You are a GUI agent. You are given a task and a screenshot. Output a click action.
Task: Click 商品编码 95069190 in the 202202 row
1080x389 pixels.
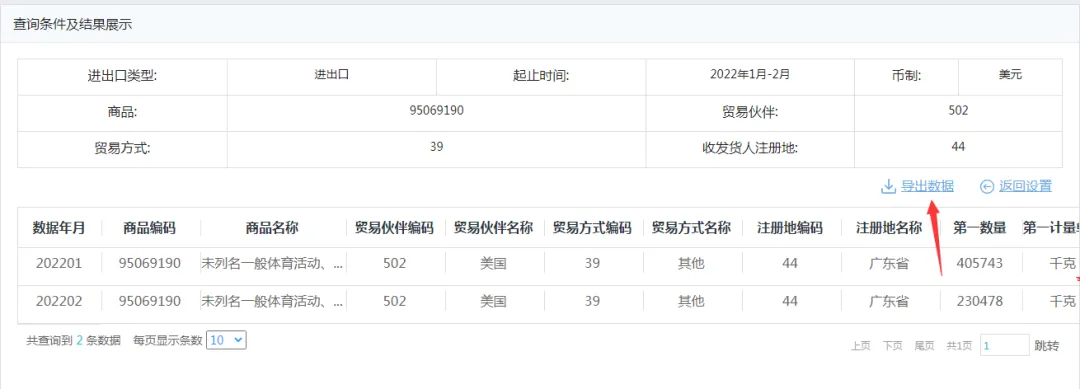[149, 302]
